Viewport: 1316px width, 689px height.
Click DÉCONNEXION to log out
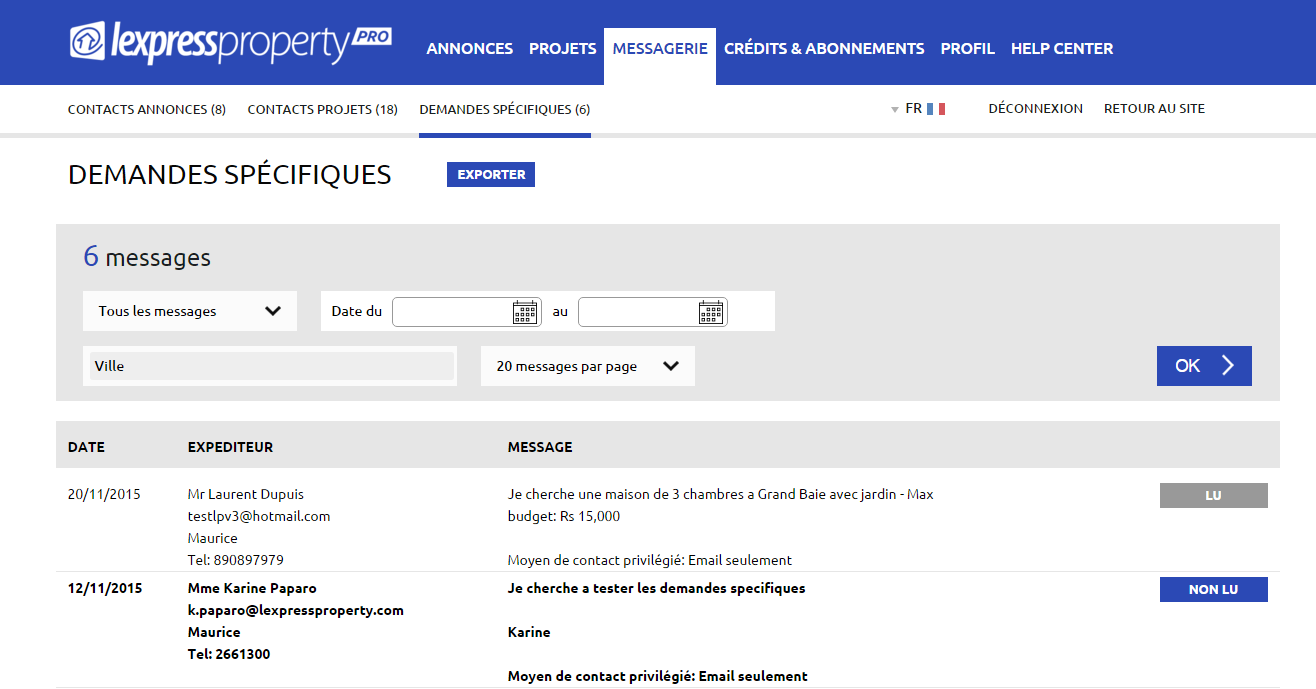pos(1035,109)
